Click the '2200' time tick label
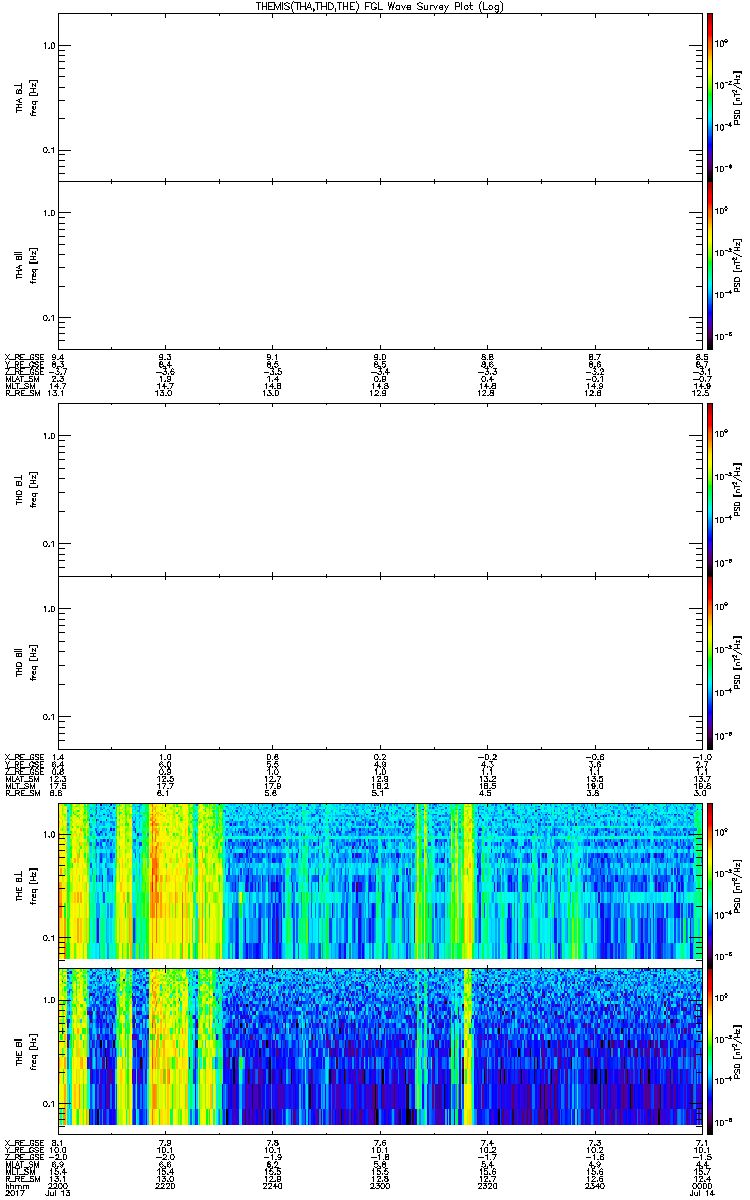 [60, 1184]
